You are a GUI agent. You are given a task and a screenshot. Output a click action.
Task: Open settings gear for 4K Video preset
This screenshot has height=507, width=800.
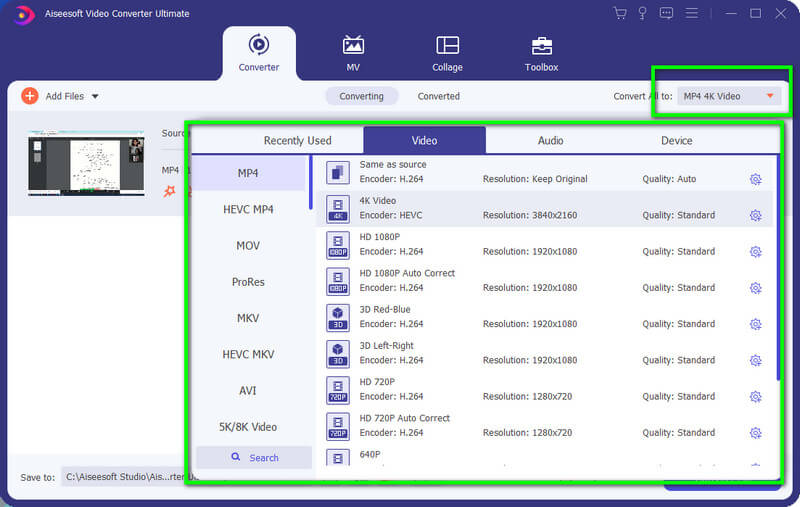[x=755, y=215]
